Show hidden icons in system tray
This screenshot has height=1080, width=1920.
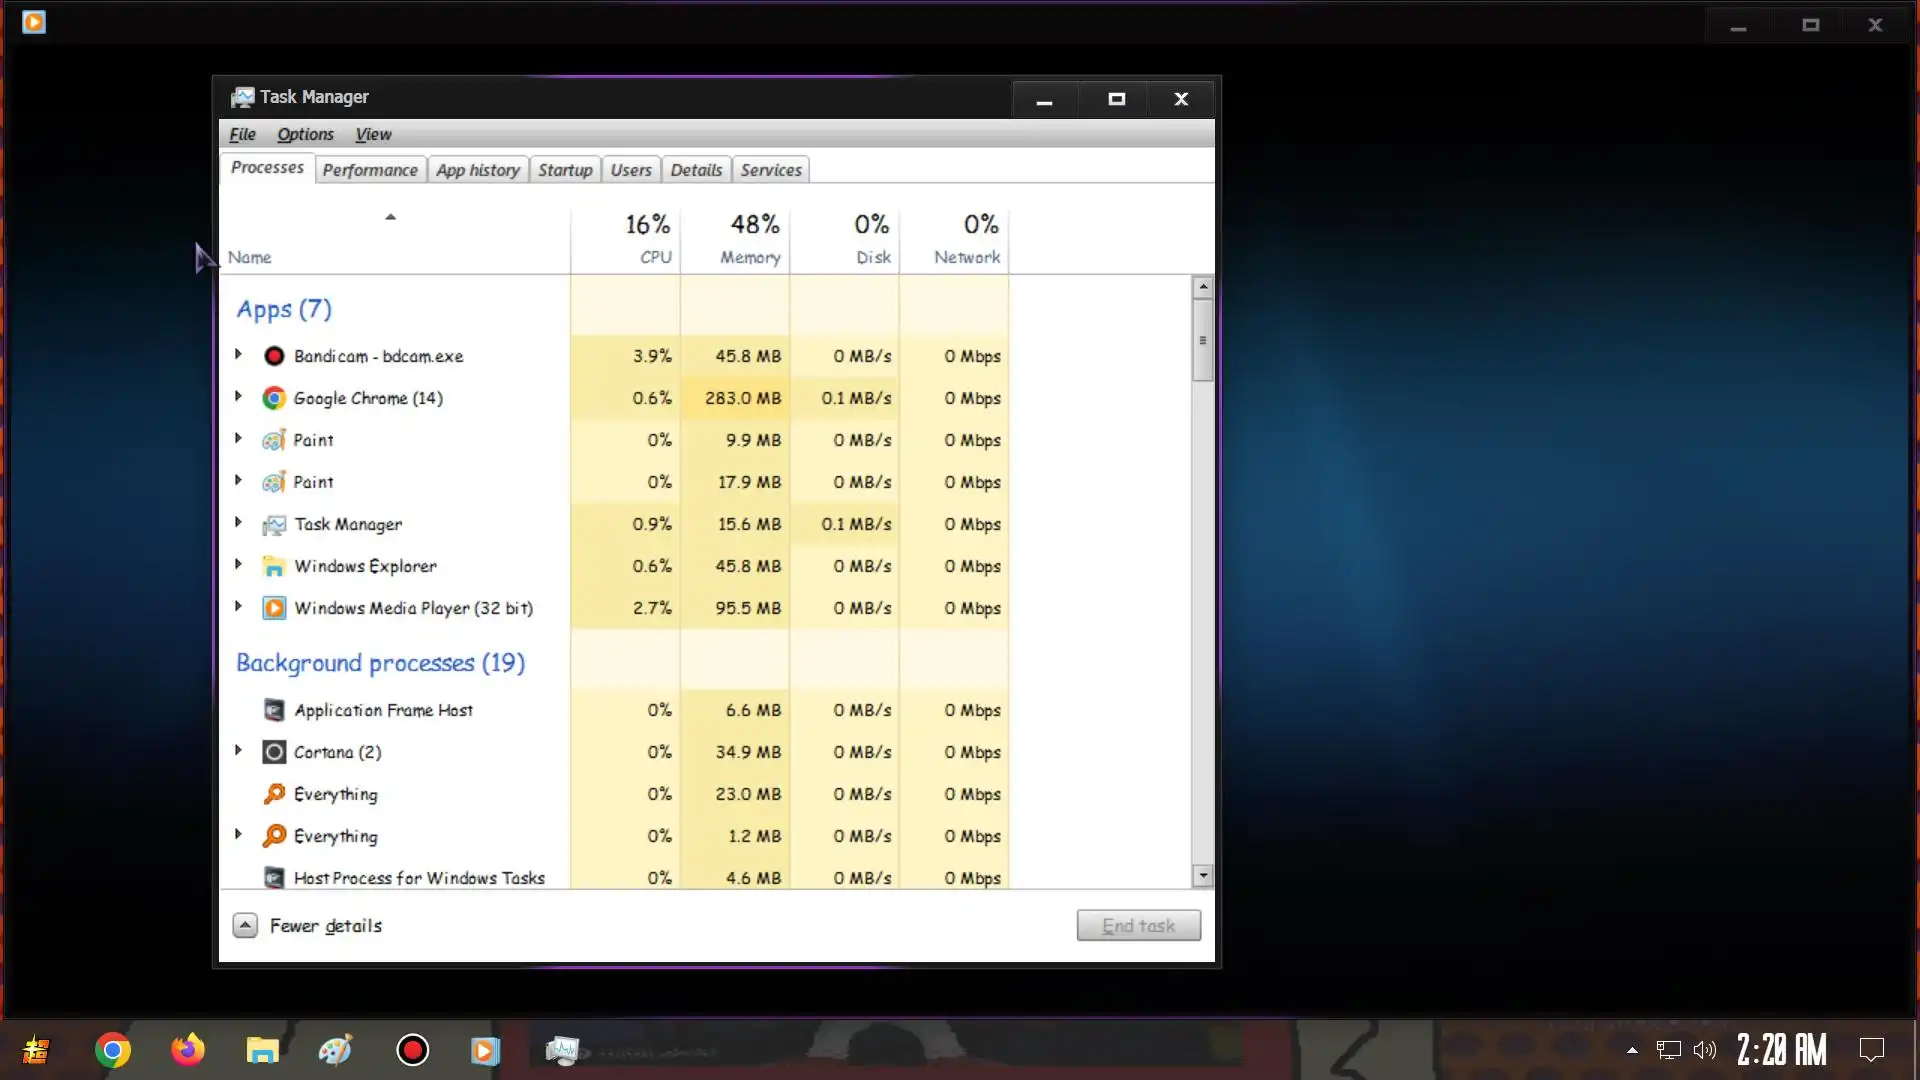[x=1632, y=1050]
